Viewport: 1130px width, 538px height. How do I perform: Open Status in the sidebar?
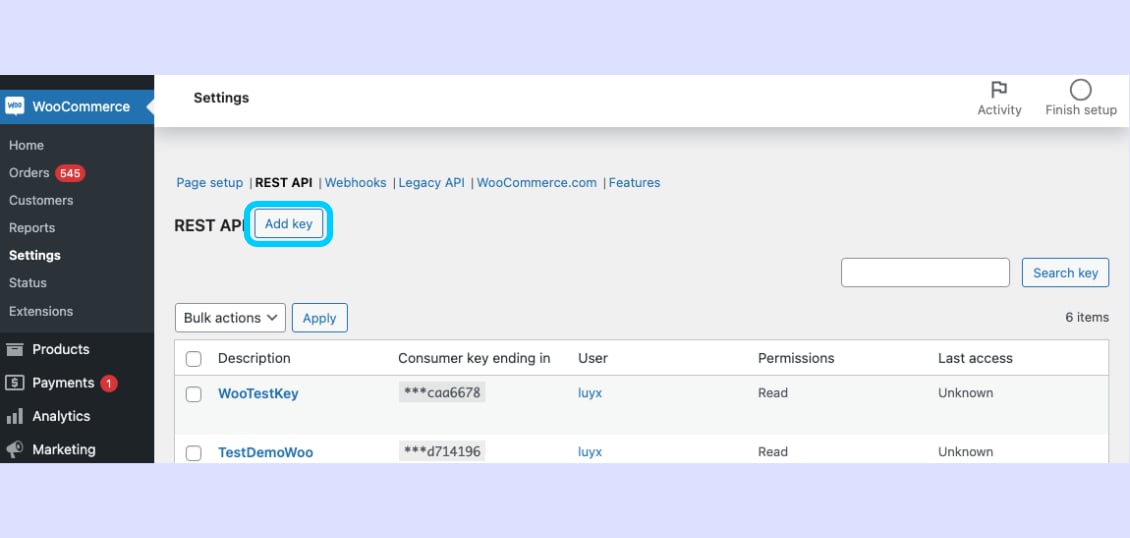27,283
